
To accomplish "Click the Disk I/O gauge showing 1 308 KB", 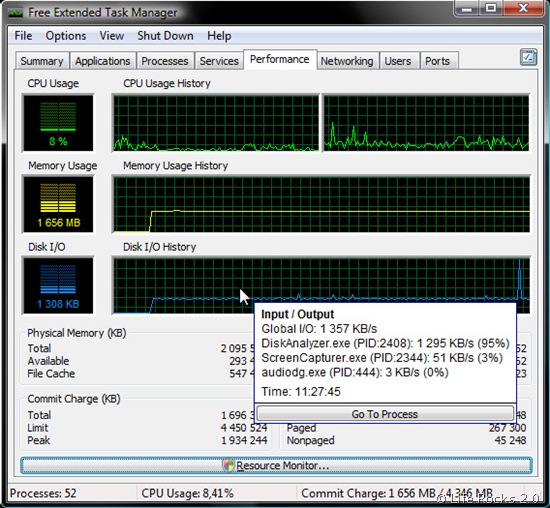I will pos(58,286).
